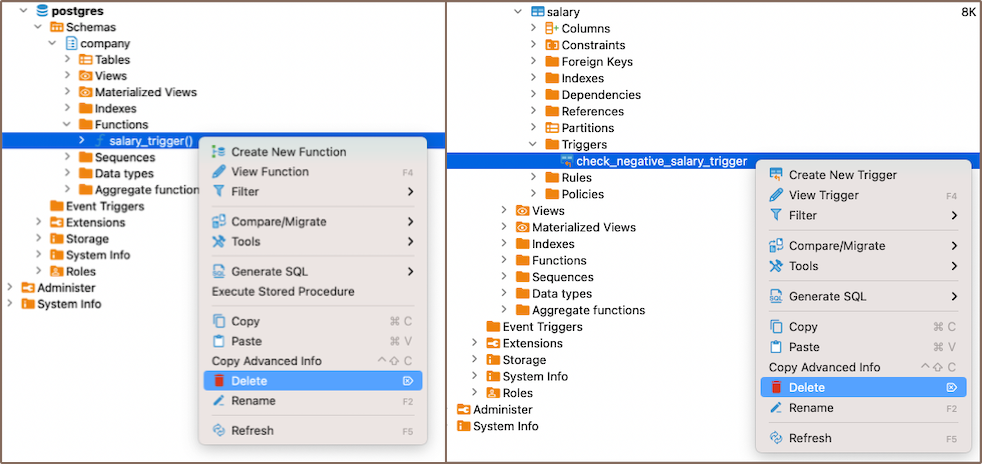Expand the Tables folder under company
Image resolution: width=982 pixels, height=464 pixels.
click(x=67, y=60)
